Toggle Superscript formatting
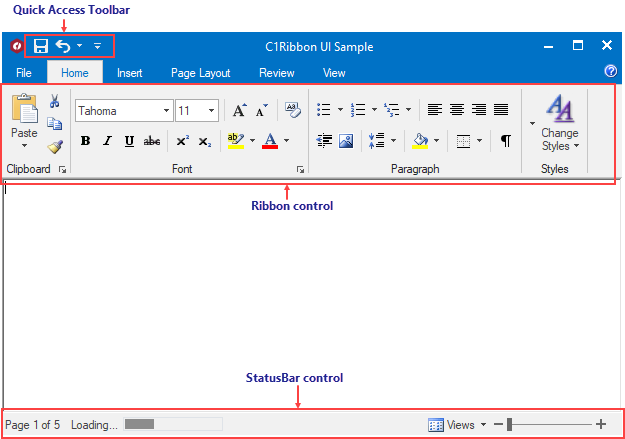This screenshot has height=439, width=625. (x=183, y=141)
